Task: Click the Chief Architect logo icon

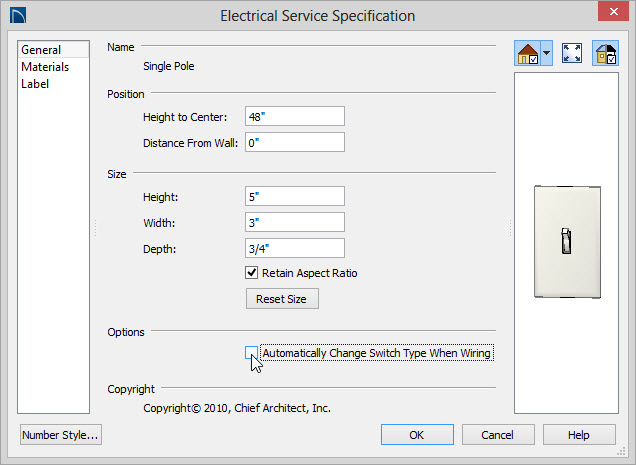Action: tap(18, 15)
